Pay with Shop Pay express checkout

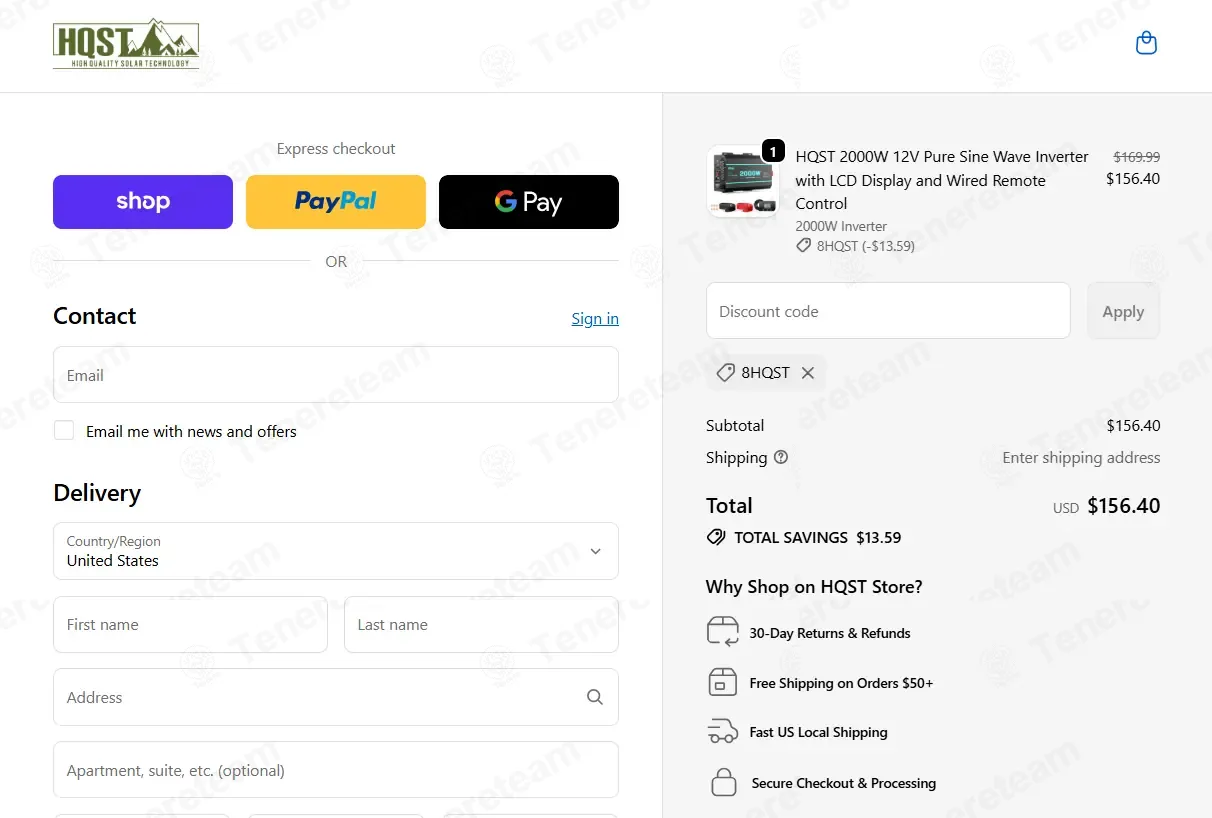[x=143, y=202]
